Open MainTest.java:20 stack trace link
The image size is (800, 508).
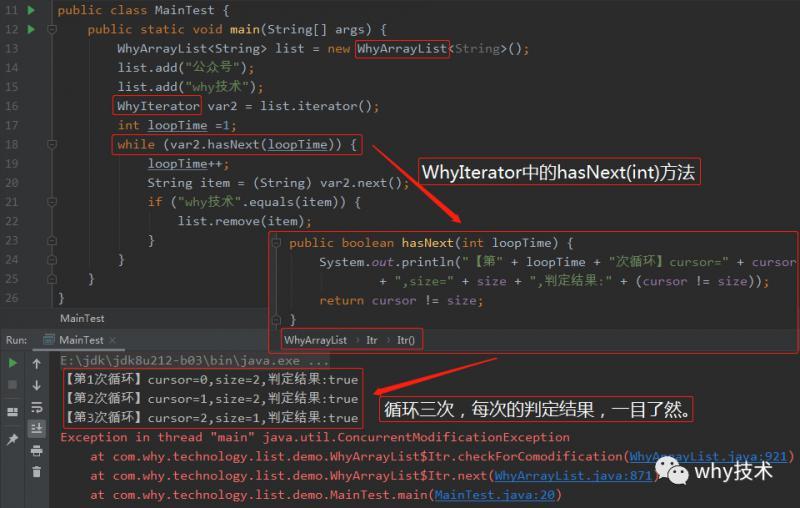pos(494,495)
